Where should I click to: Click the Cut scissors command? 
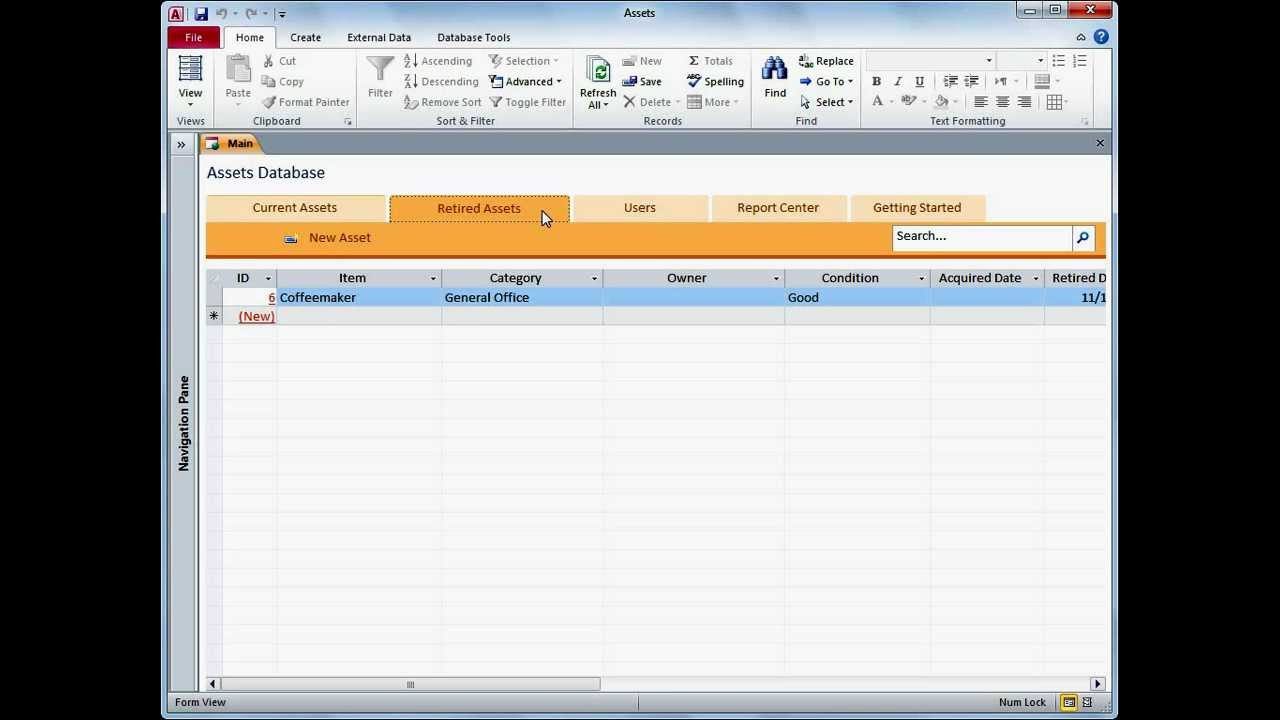pyautogui.click(x=279, y=61)
